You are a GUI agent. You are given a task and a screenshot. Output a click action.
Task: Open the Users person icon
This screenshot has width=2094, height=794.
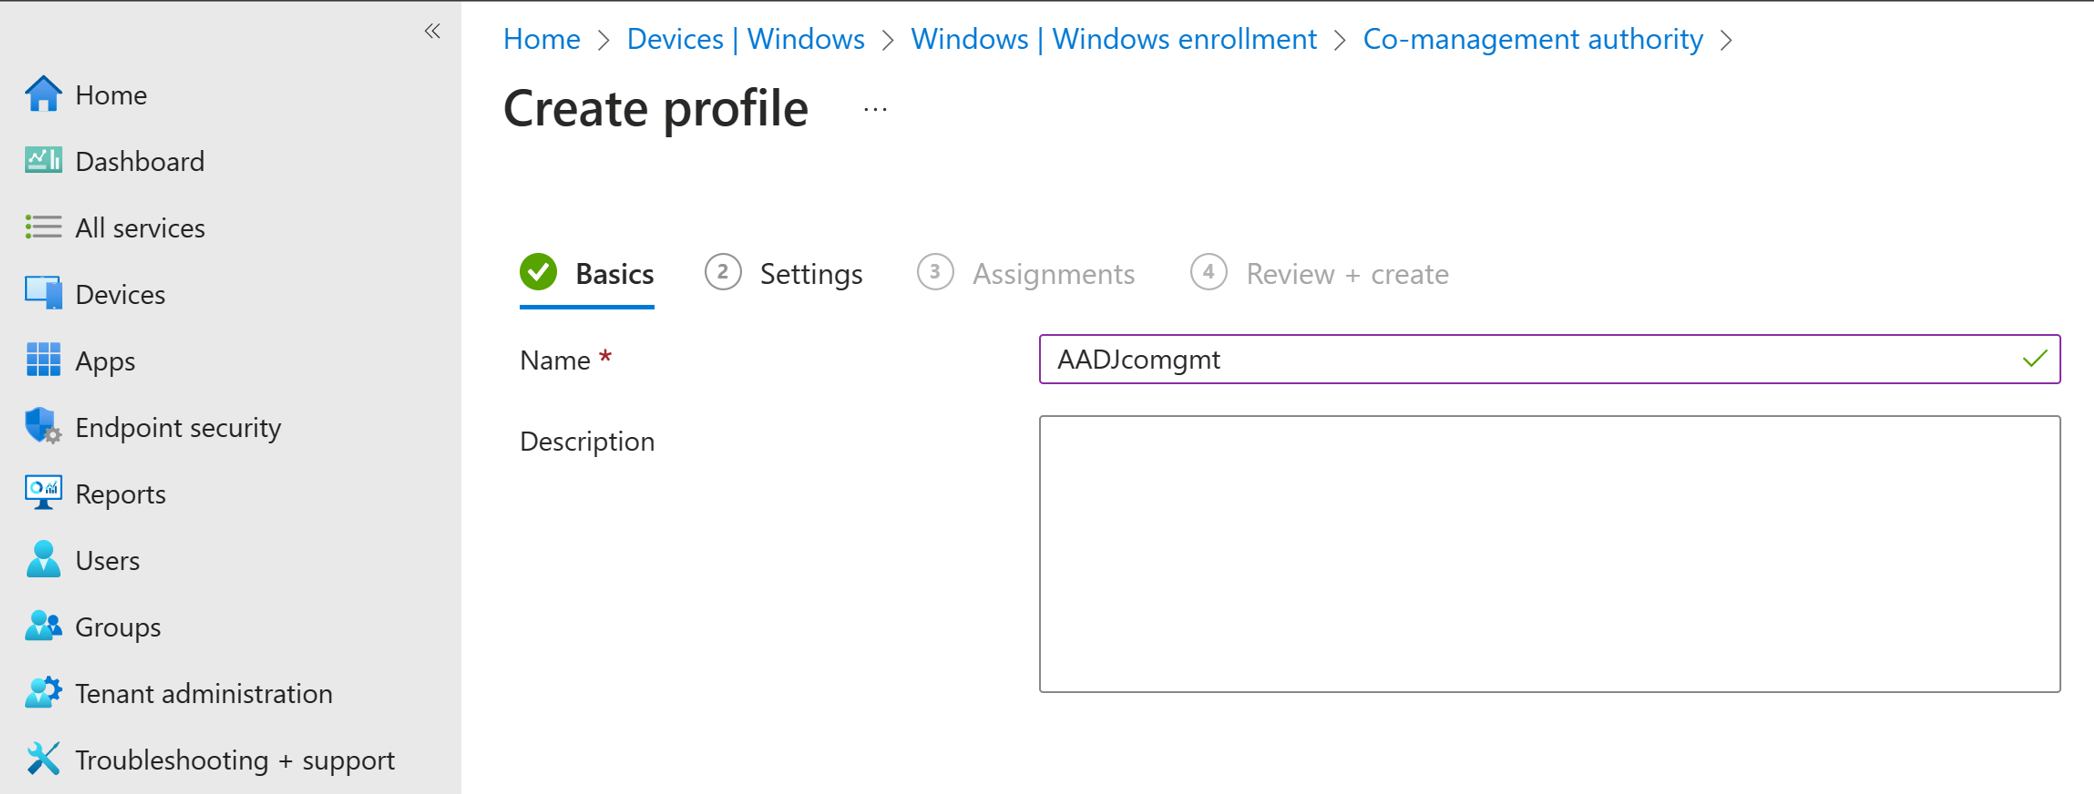click(x=43, y=560)
